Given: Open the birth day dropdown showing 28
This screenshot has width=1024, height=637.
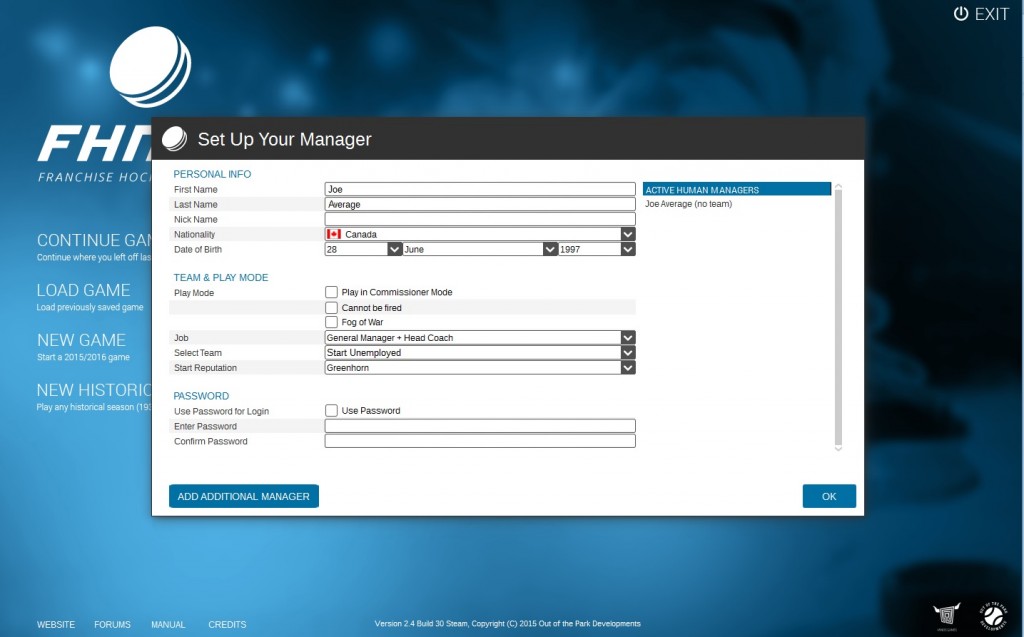Looking at the screenshot, I should click(362, 249).
